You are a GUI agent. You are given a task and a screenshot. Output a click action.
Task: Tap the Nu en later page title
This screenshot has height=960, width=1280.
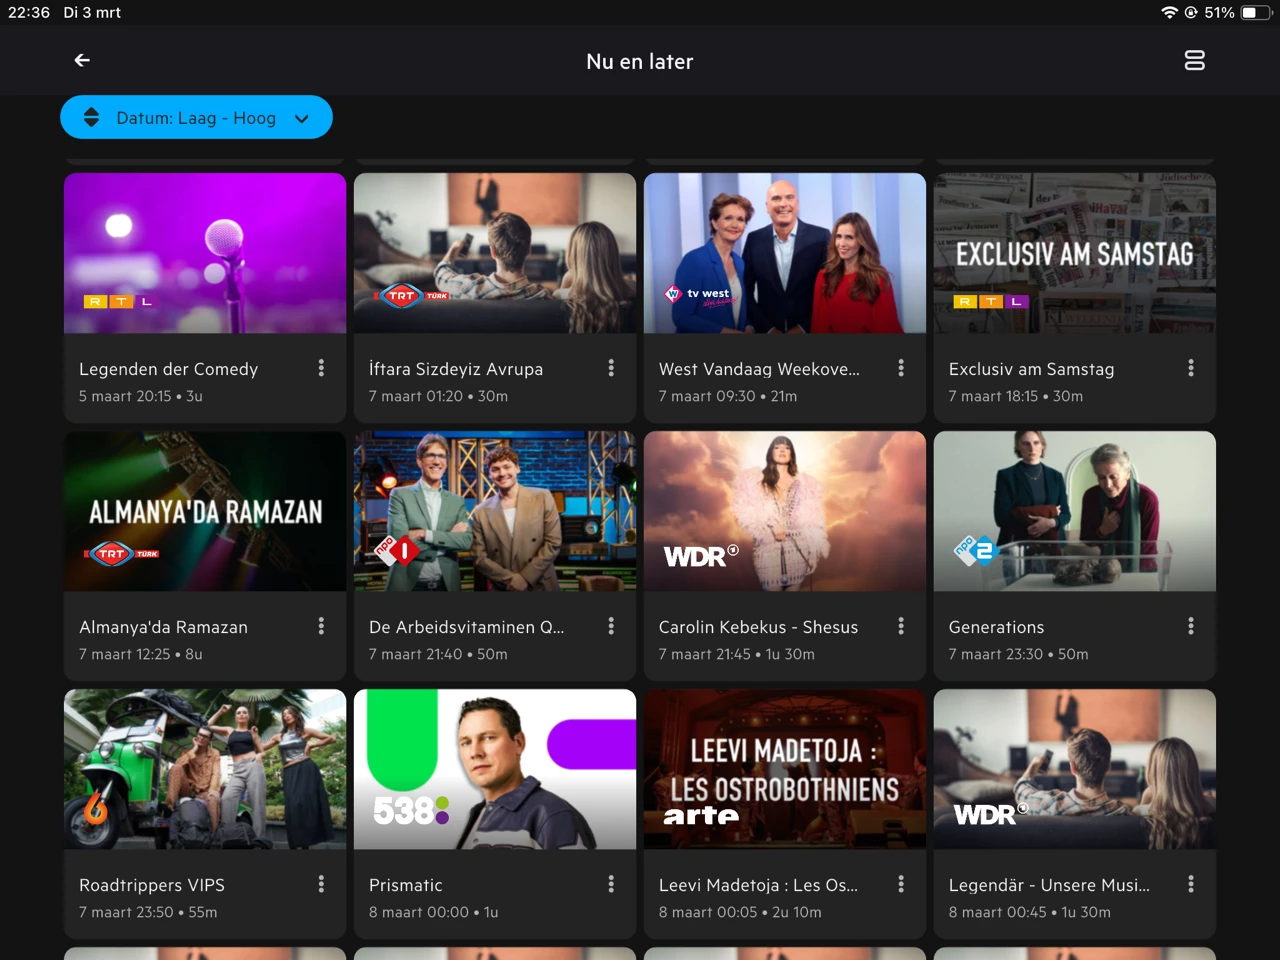(640, 62)
